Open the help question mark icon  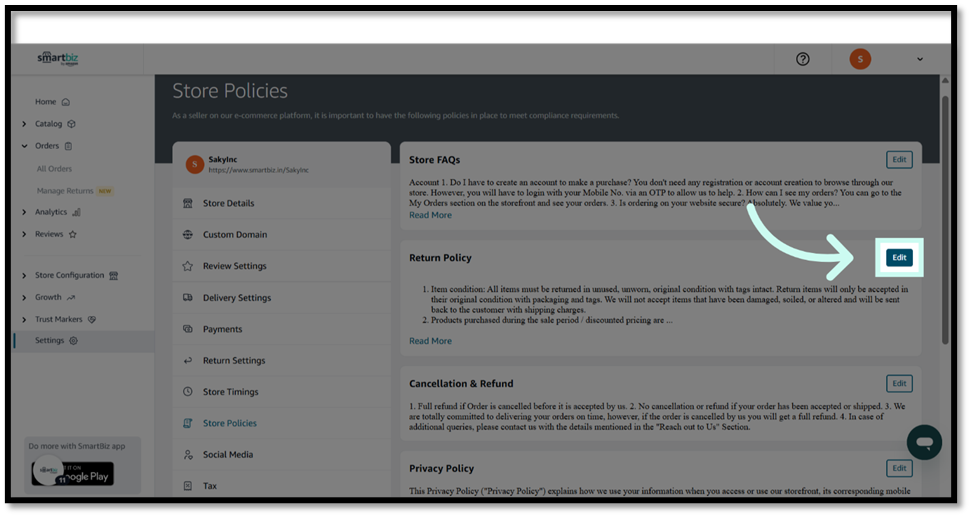802,59
